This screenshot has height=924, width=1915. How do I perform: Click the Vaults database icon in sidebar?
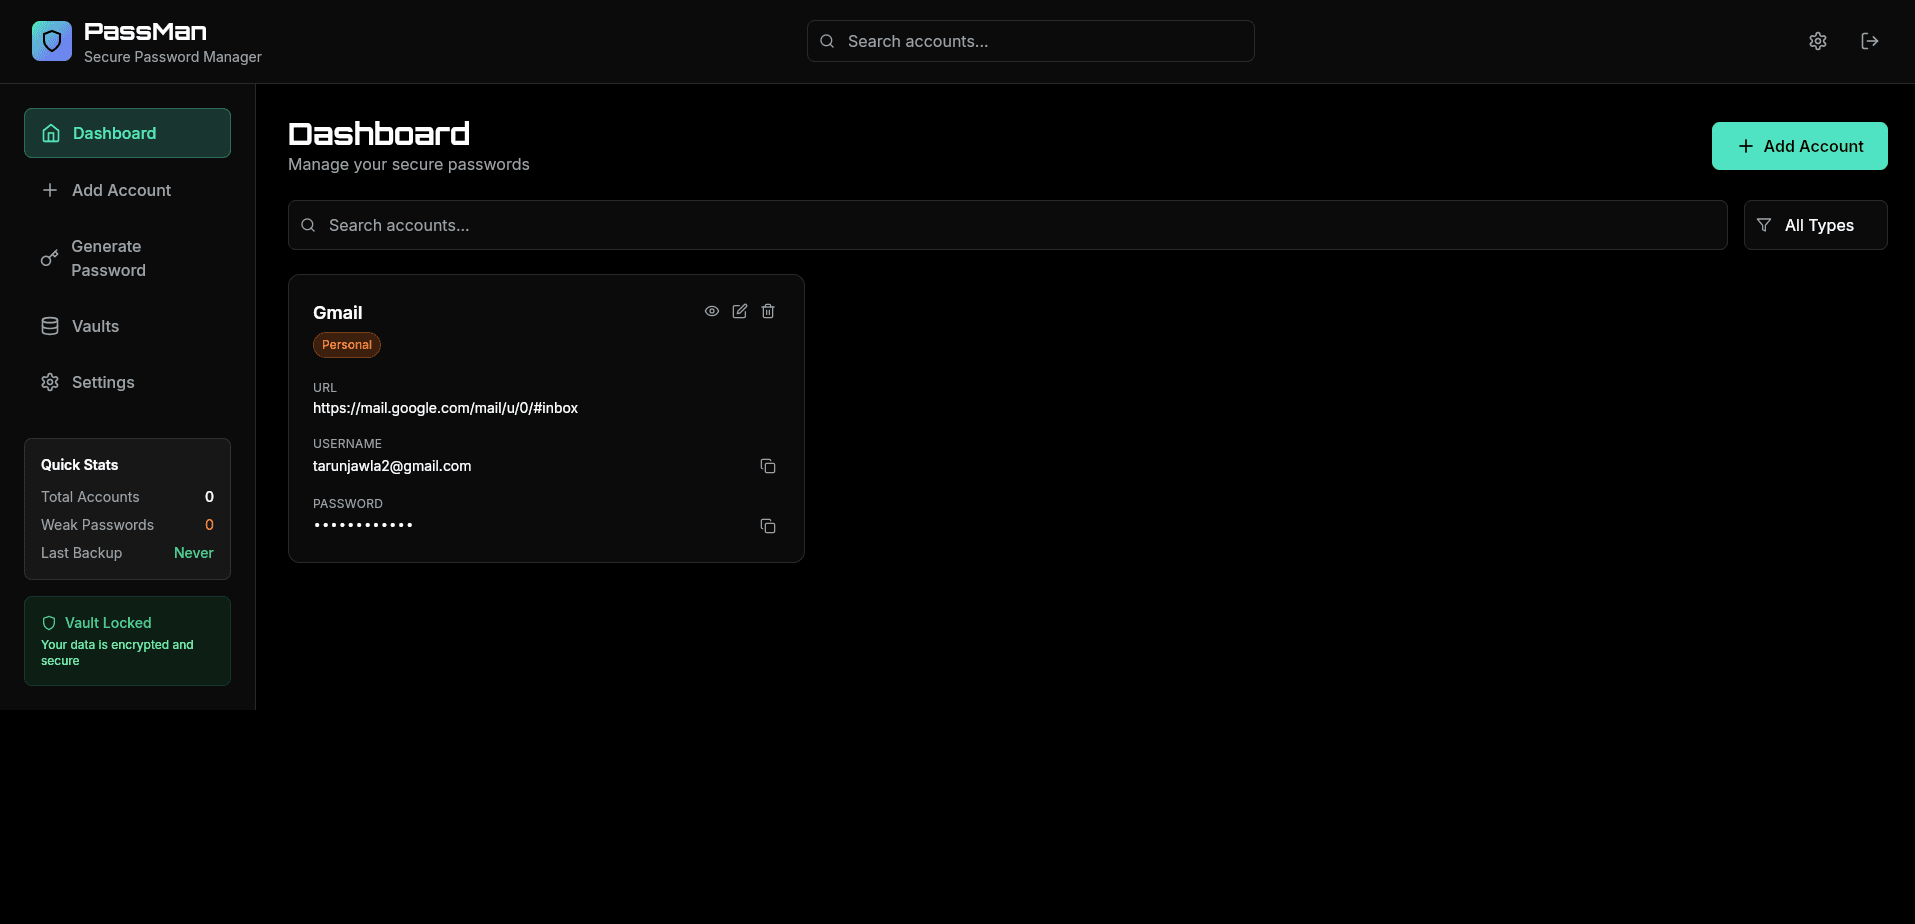(49, 326)
